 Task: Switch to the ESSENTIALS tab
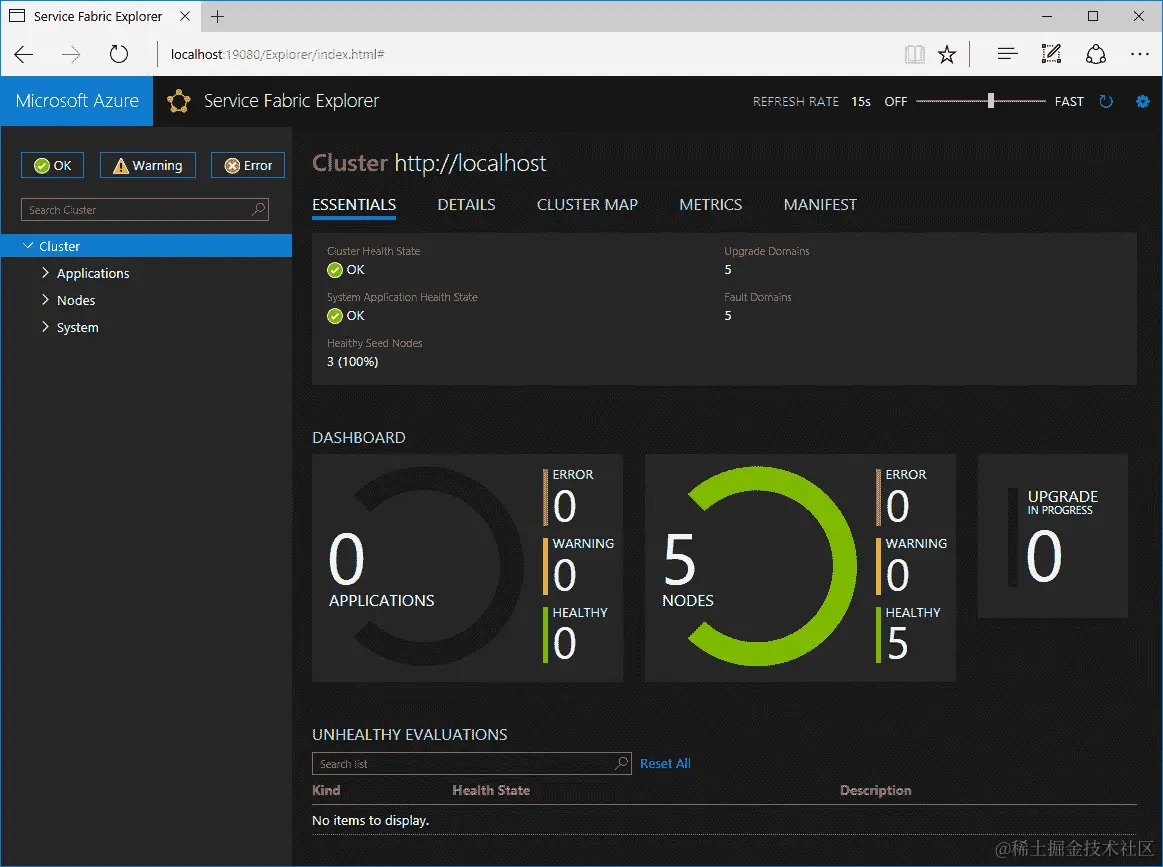coord(354,205)
